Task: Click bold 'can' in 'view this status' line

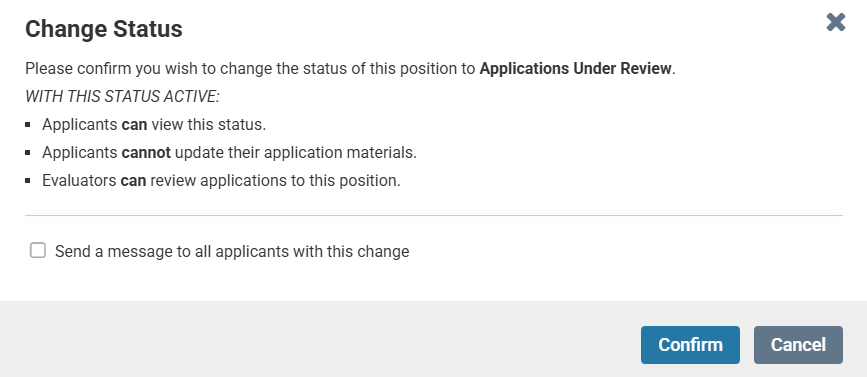Action: 134,124
